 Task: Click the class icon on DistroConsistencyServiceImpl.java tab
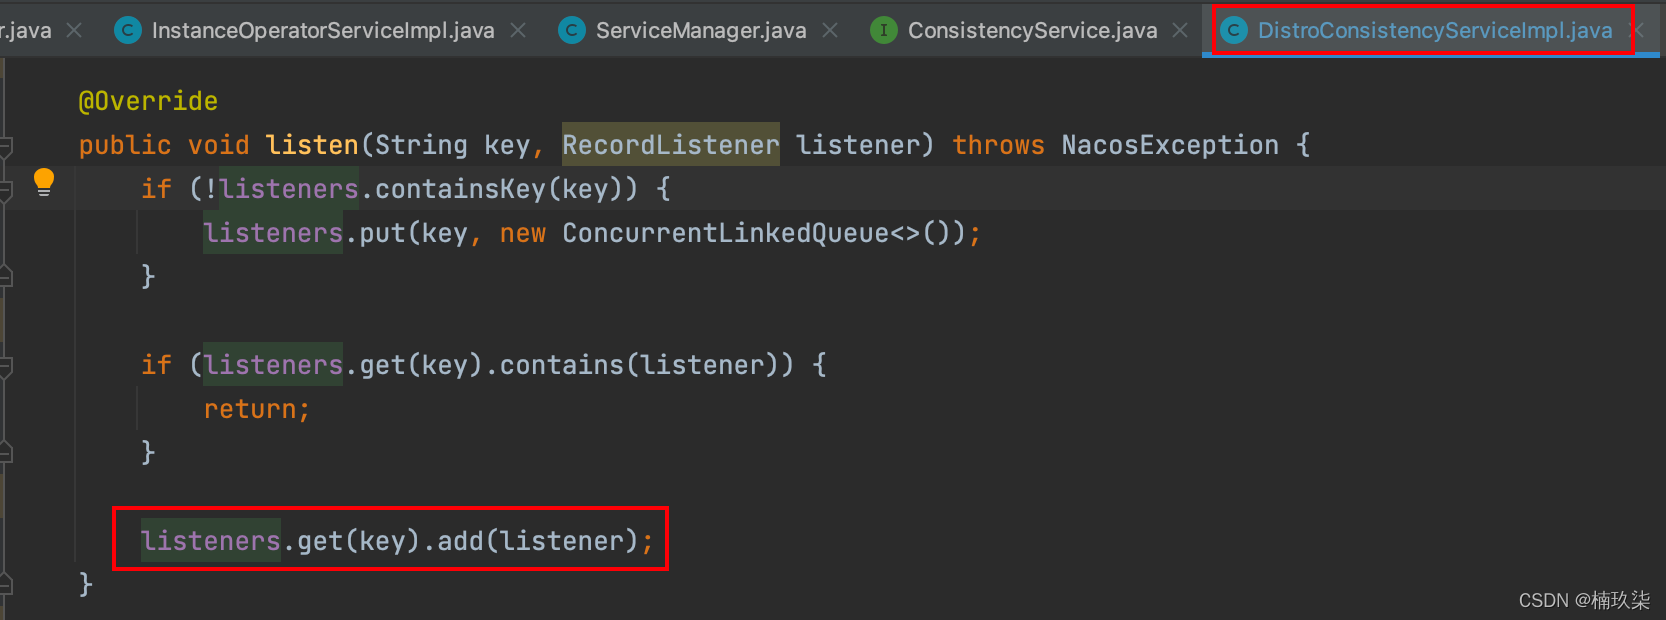(x=1234, y=31)
